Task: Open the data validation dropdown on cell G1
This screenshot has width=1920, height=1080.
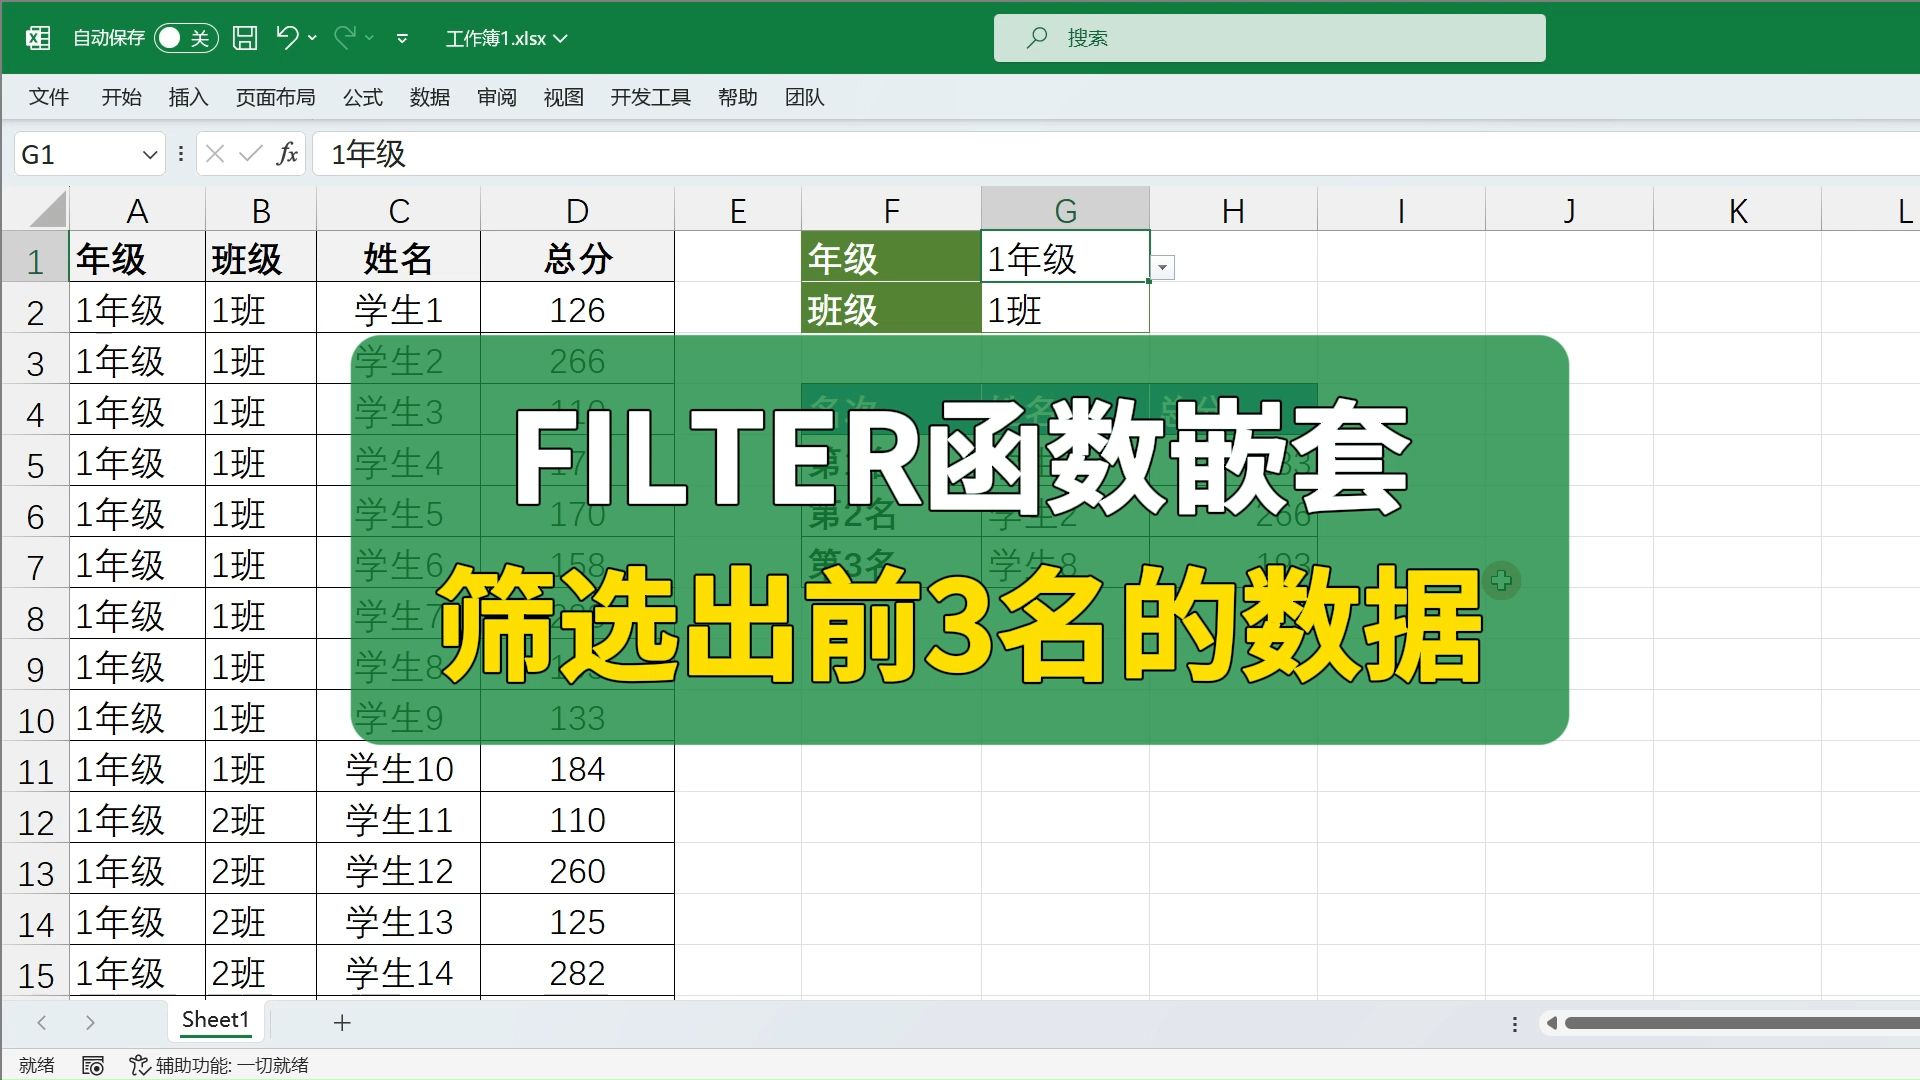Action: click(1162, 268)
